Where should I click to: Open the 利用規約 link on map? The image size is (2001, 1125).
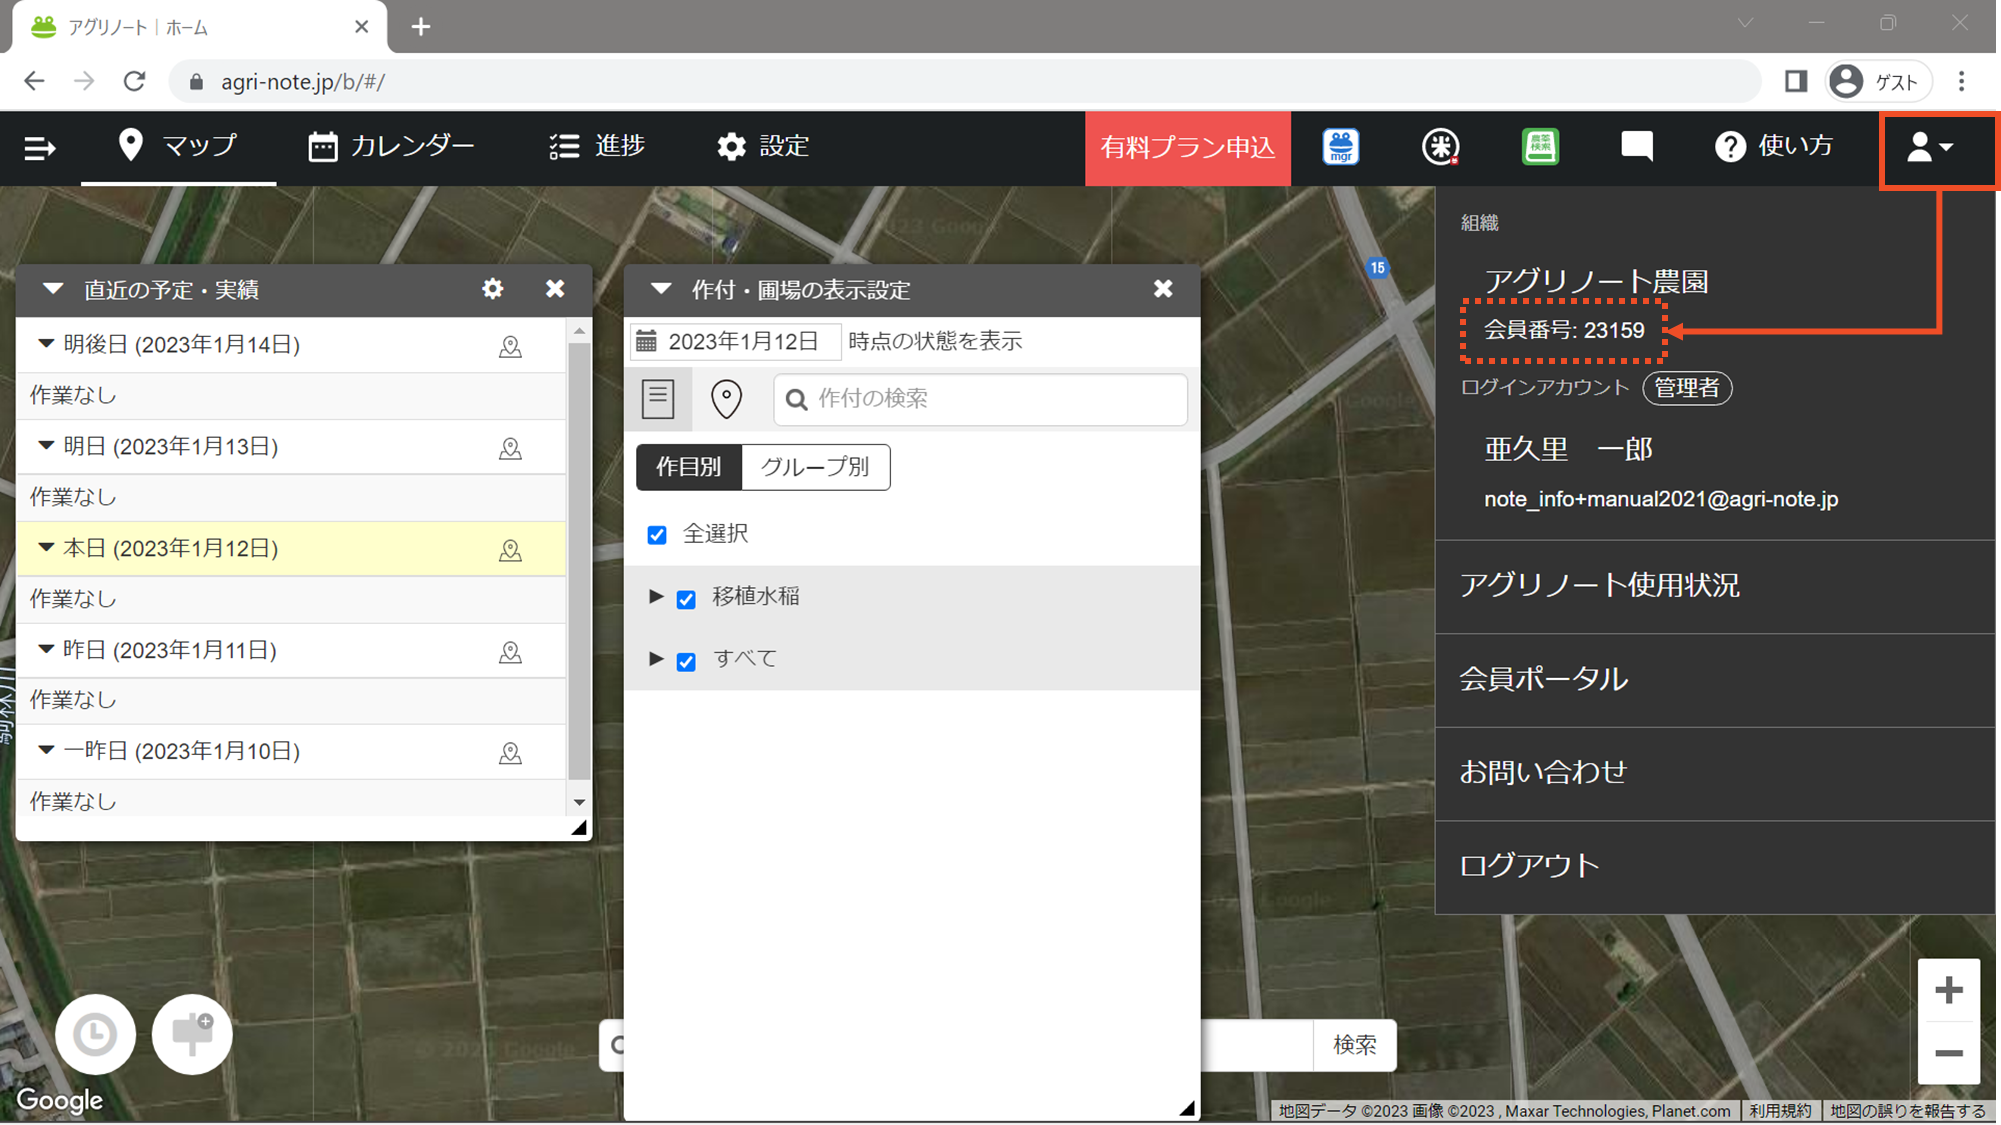[1780, 1111]
